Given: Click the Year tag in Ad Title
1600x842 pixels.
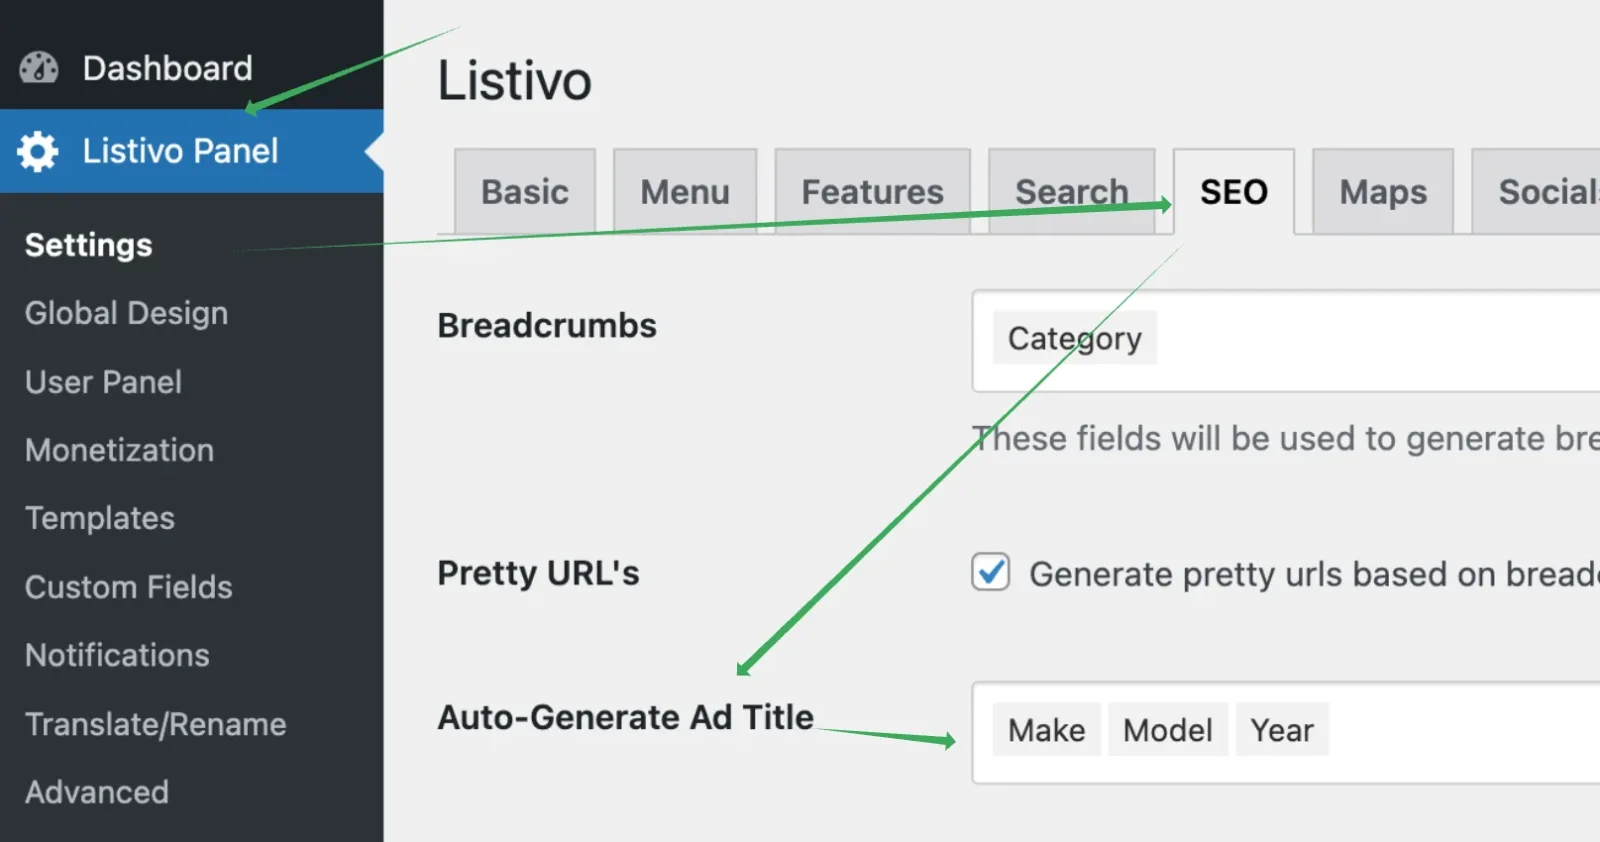Looking at the screenshot, I should [1282, 730].
